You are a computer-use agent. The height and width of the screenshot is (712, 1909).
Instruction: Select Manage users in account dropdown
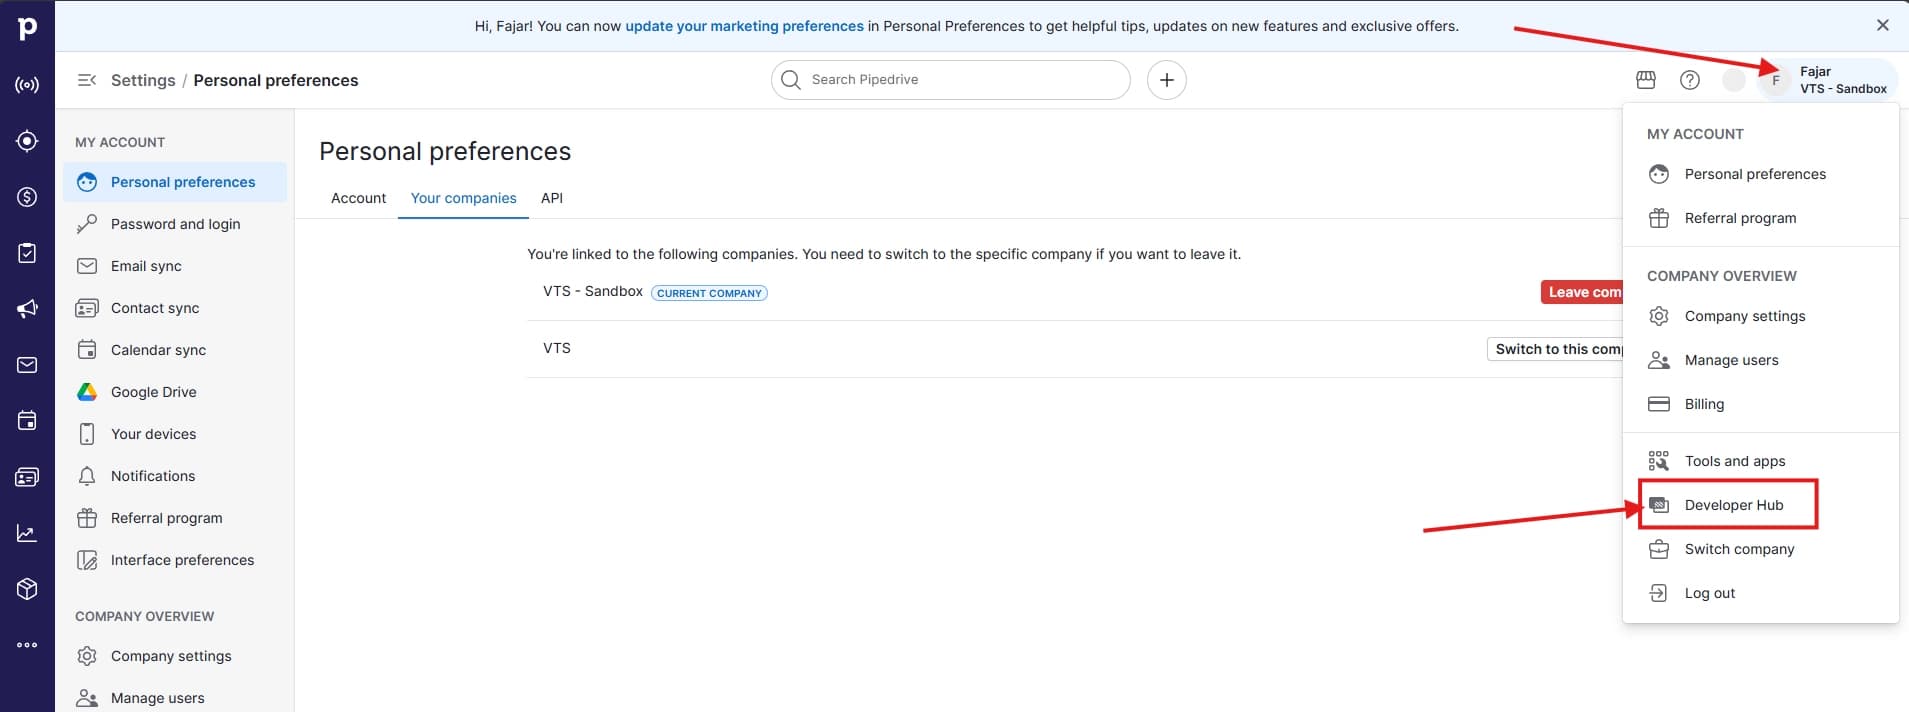point(1760,360)
